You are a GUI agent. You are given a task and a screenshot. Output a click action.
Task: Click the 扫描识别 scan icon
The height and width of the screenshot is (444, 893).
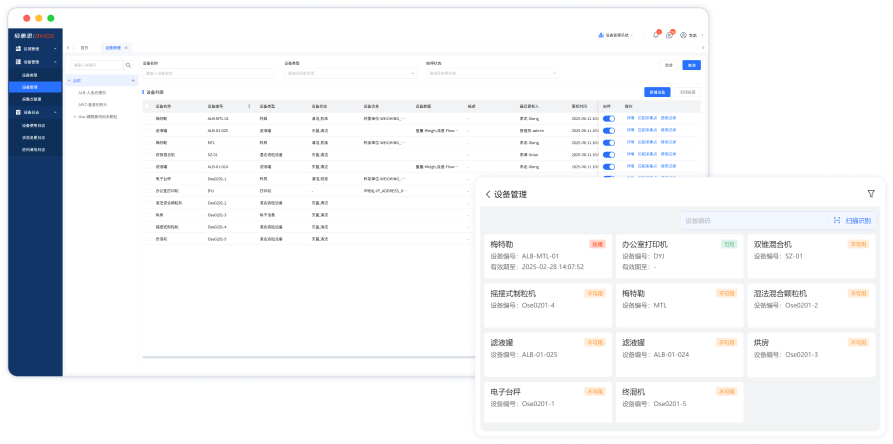click(837, 220)
